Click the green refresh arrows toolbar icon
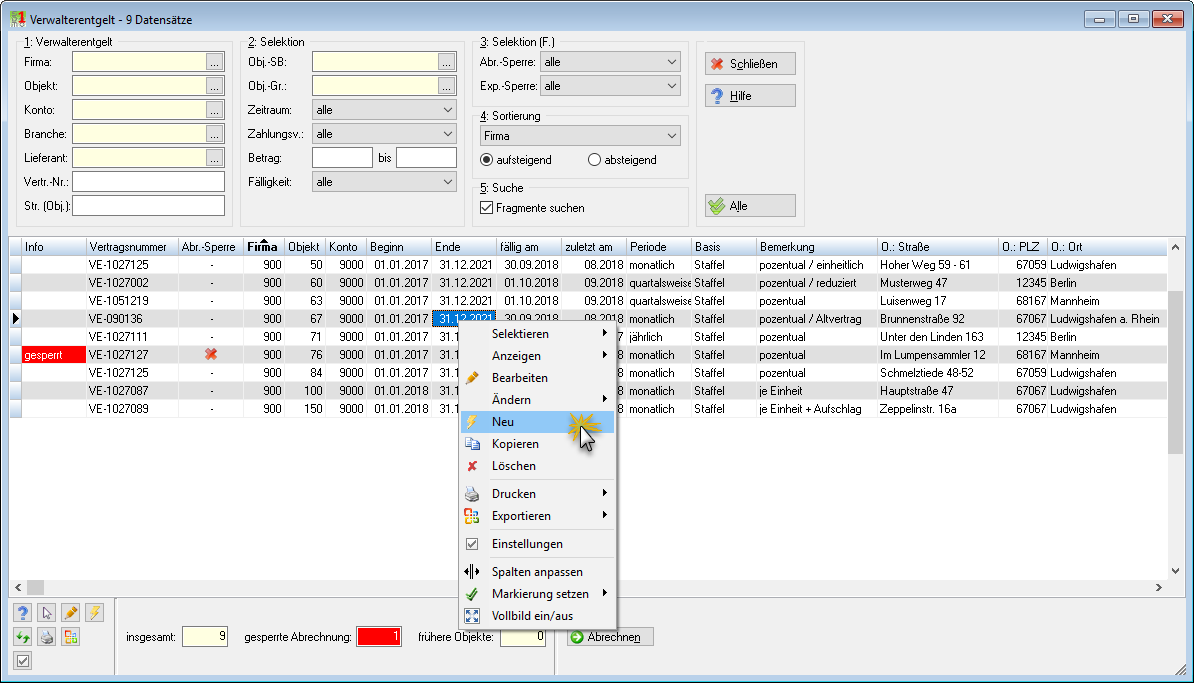 [23, 637]
